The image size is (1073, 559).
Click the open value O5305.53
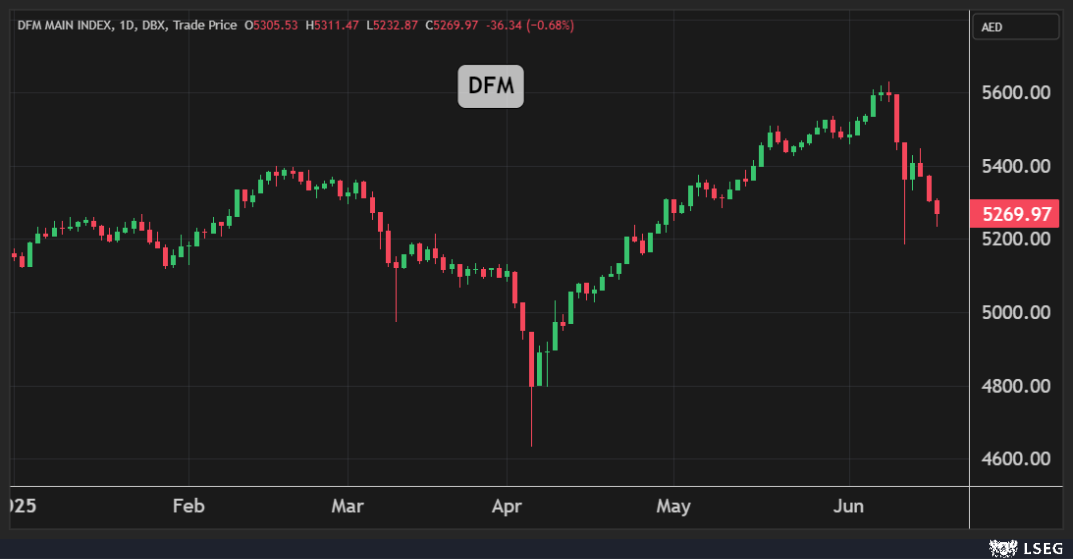pos(271,25)
